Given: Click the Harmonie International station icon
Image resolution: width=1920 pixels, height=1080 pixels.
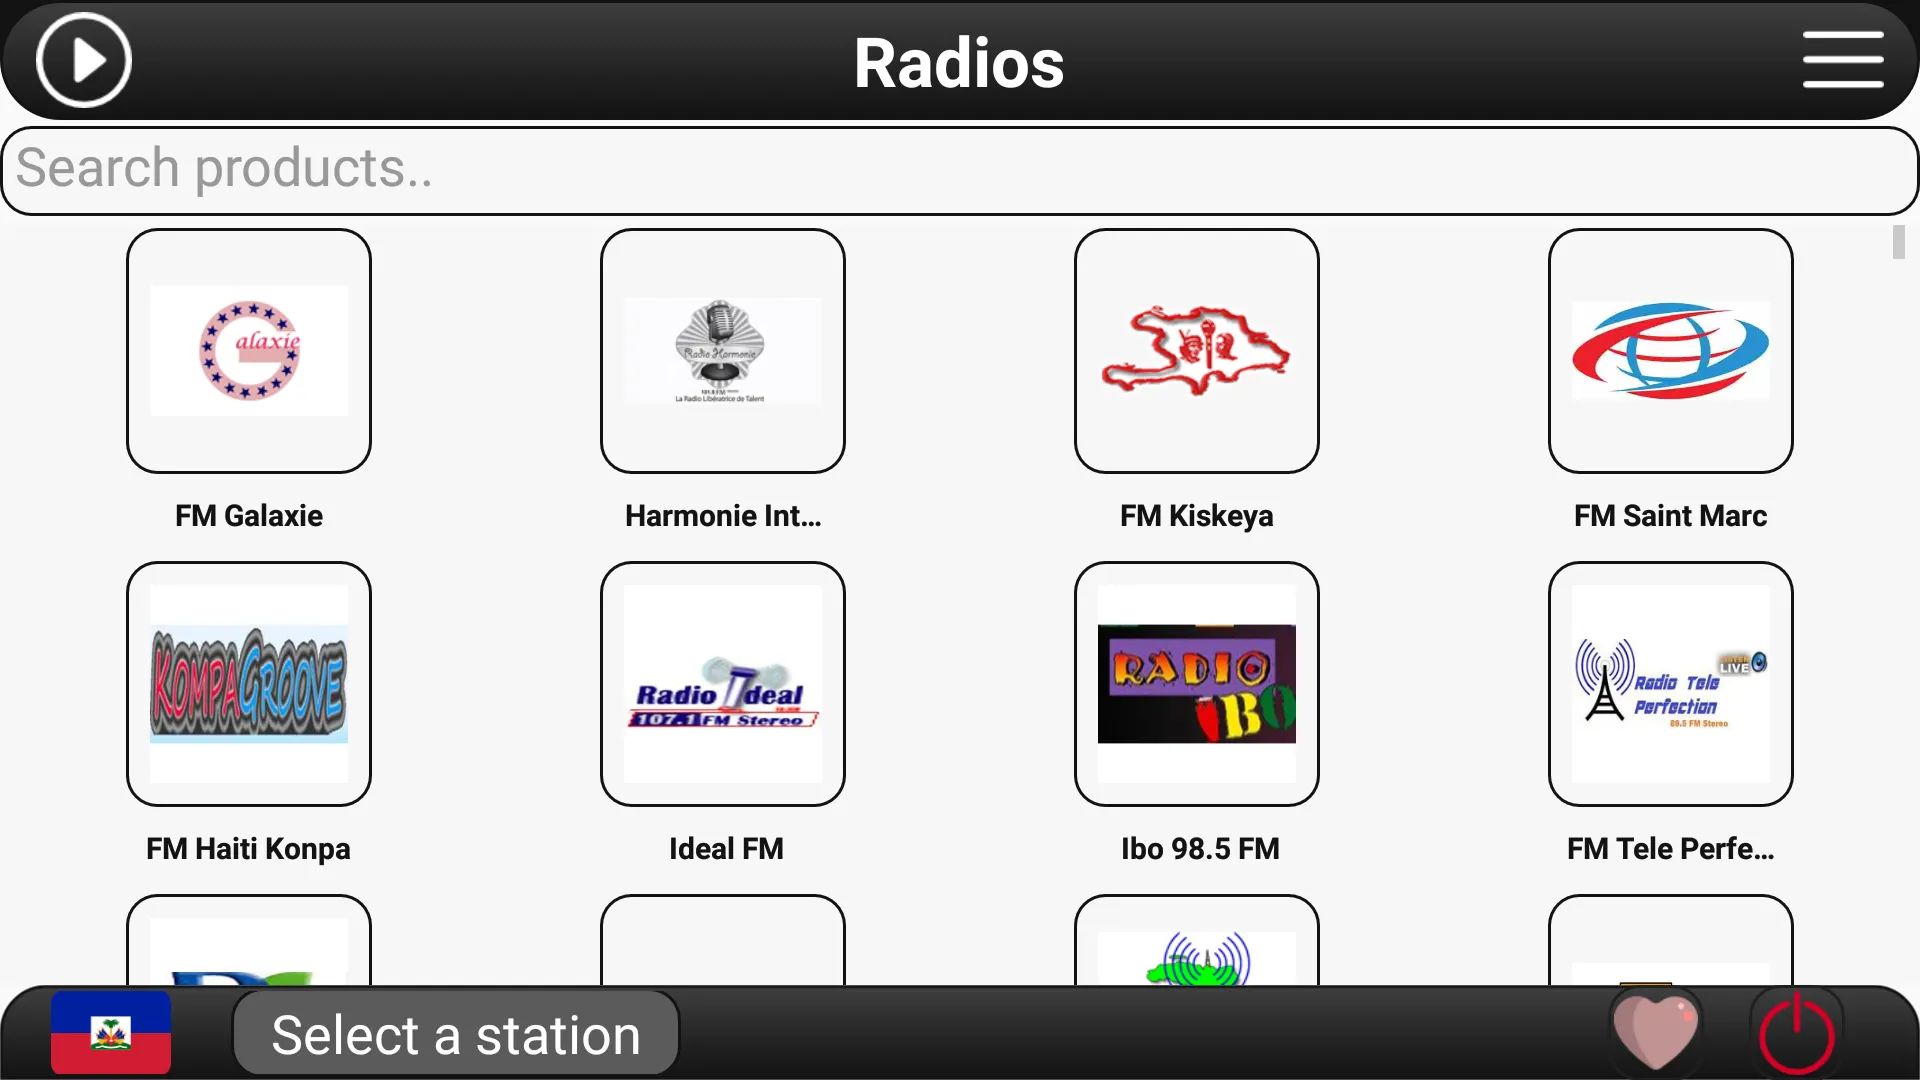Looking at the screenshot, I should pyautogui.click(x=723, y=348).
